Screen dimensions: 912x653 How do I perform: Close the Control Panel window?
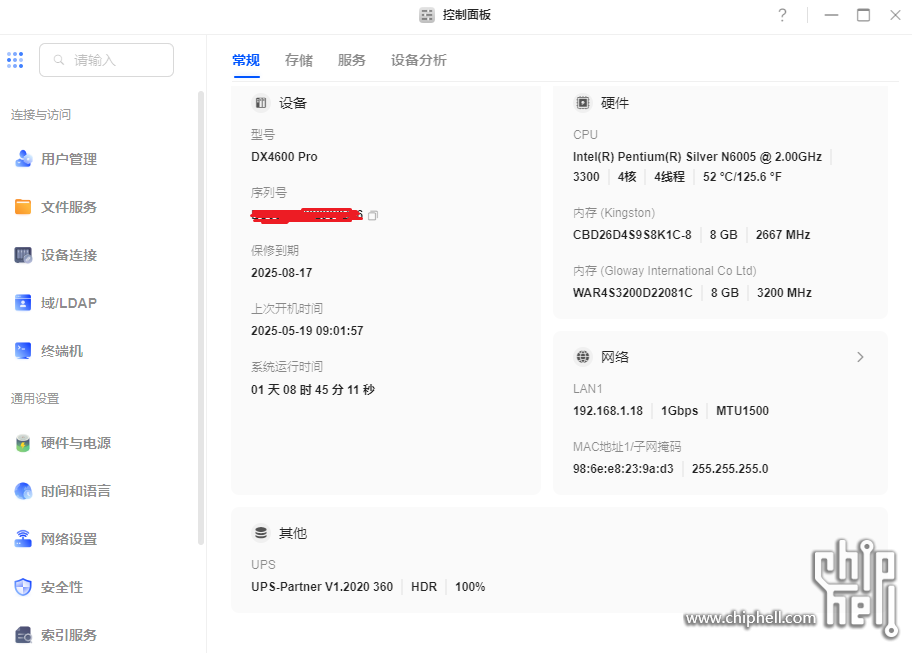click(x=896, y=15)
